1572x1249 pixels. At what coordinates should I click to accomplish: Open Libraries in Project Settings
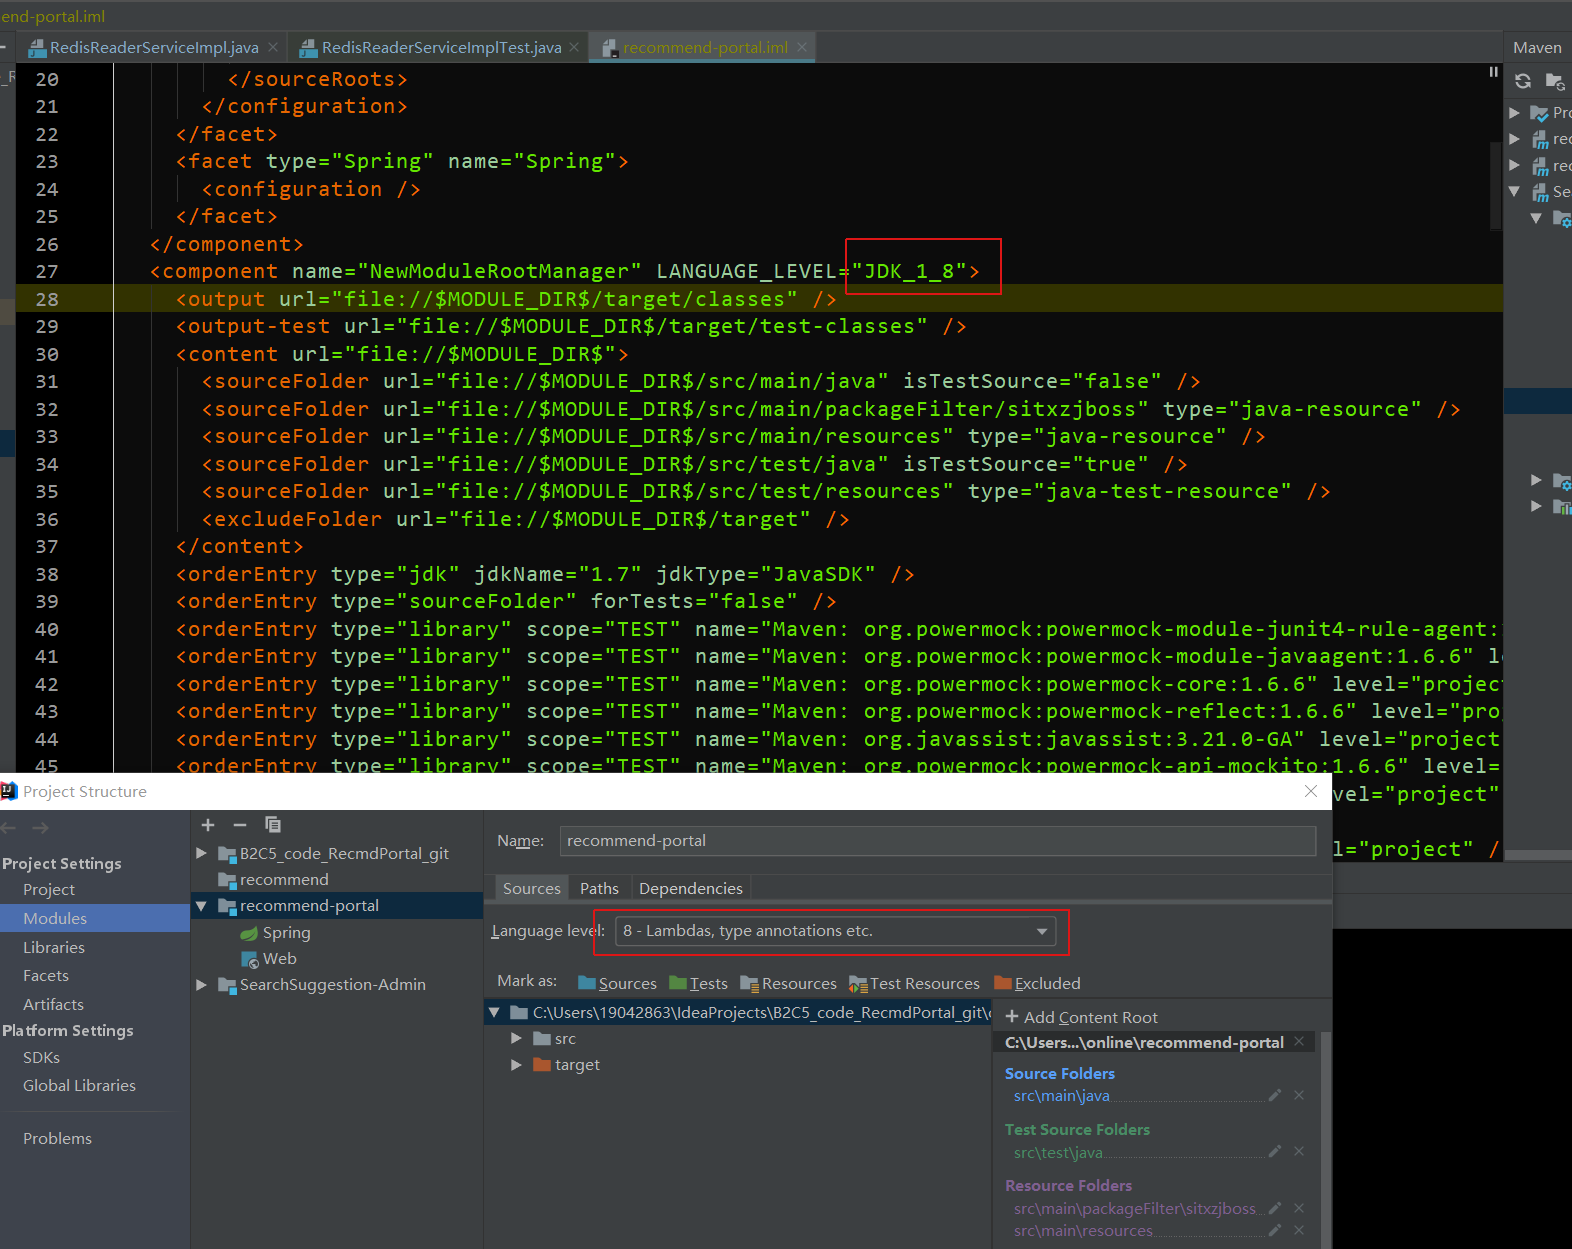(54, 947)
